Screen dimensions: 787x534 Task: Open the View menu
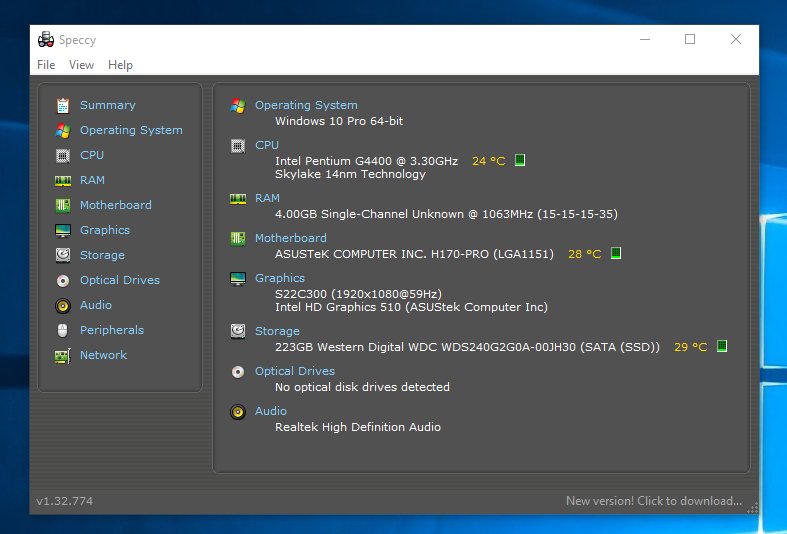coord(81,65)
